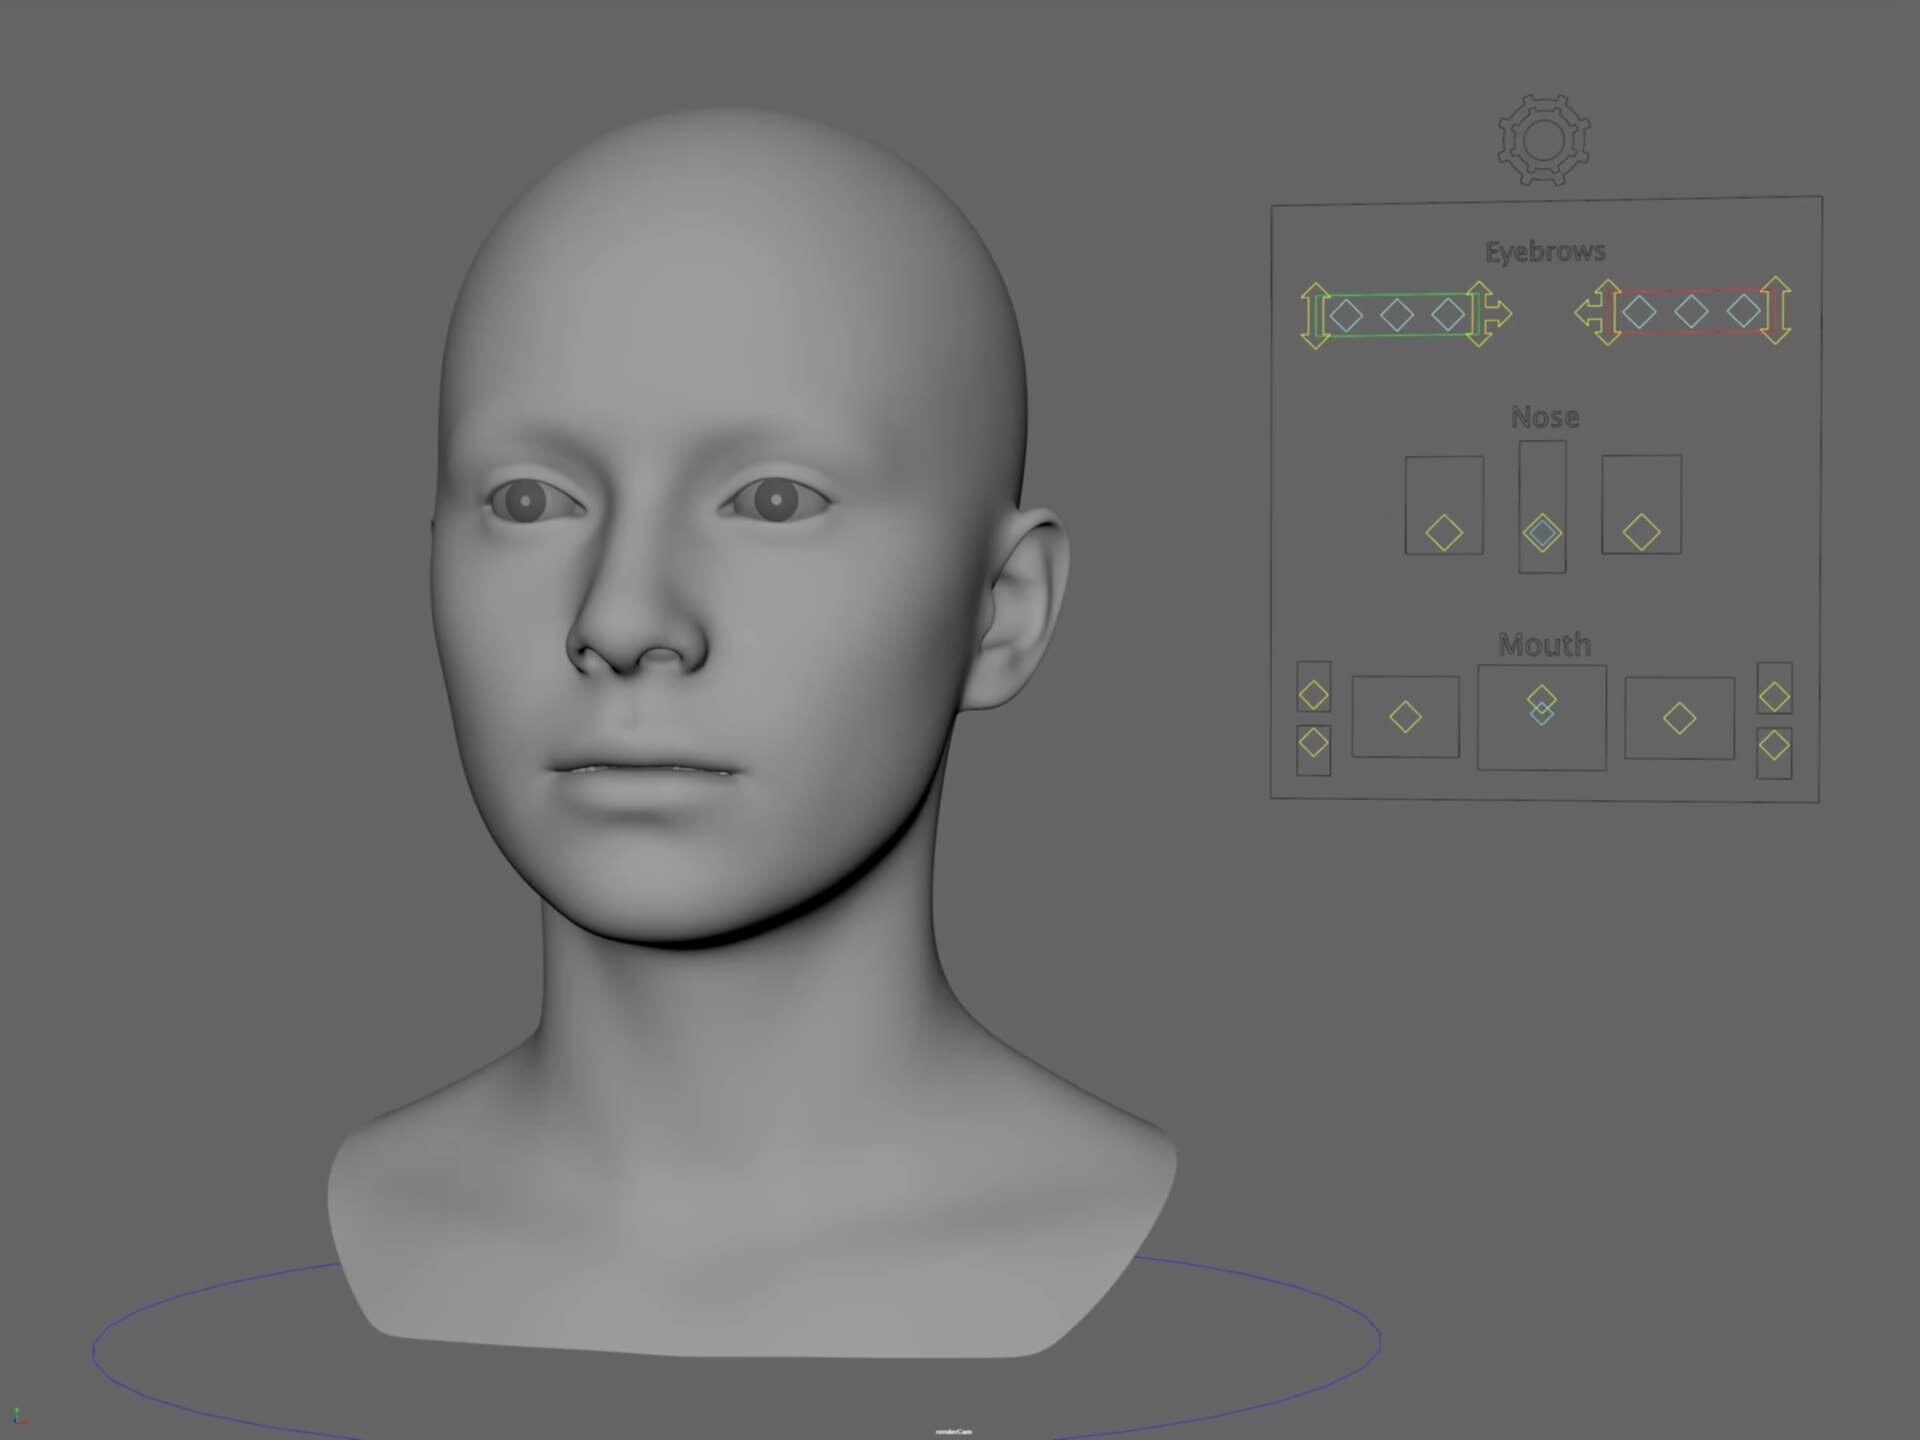Click the gear settings icon above the picker panel
1920x1440 pixels.
[1543, 140]
